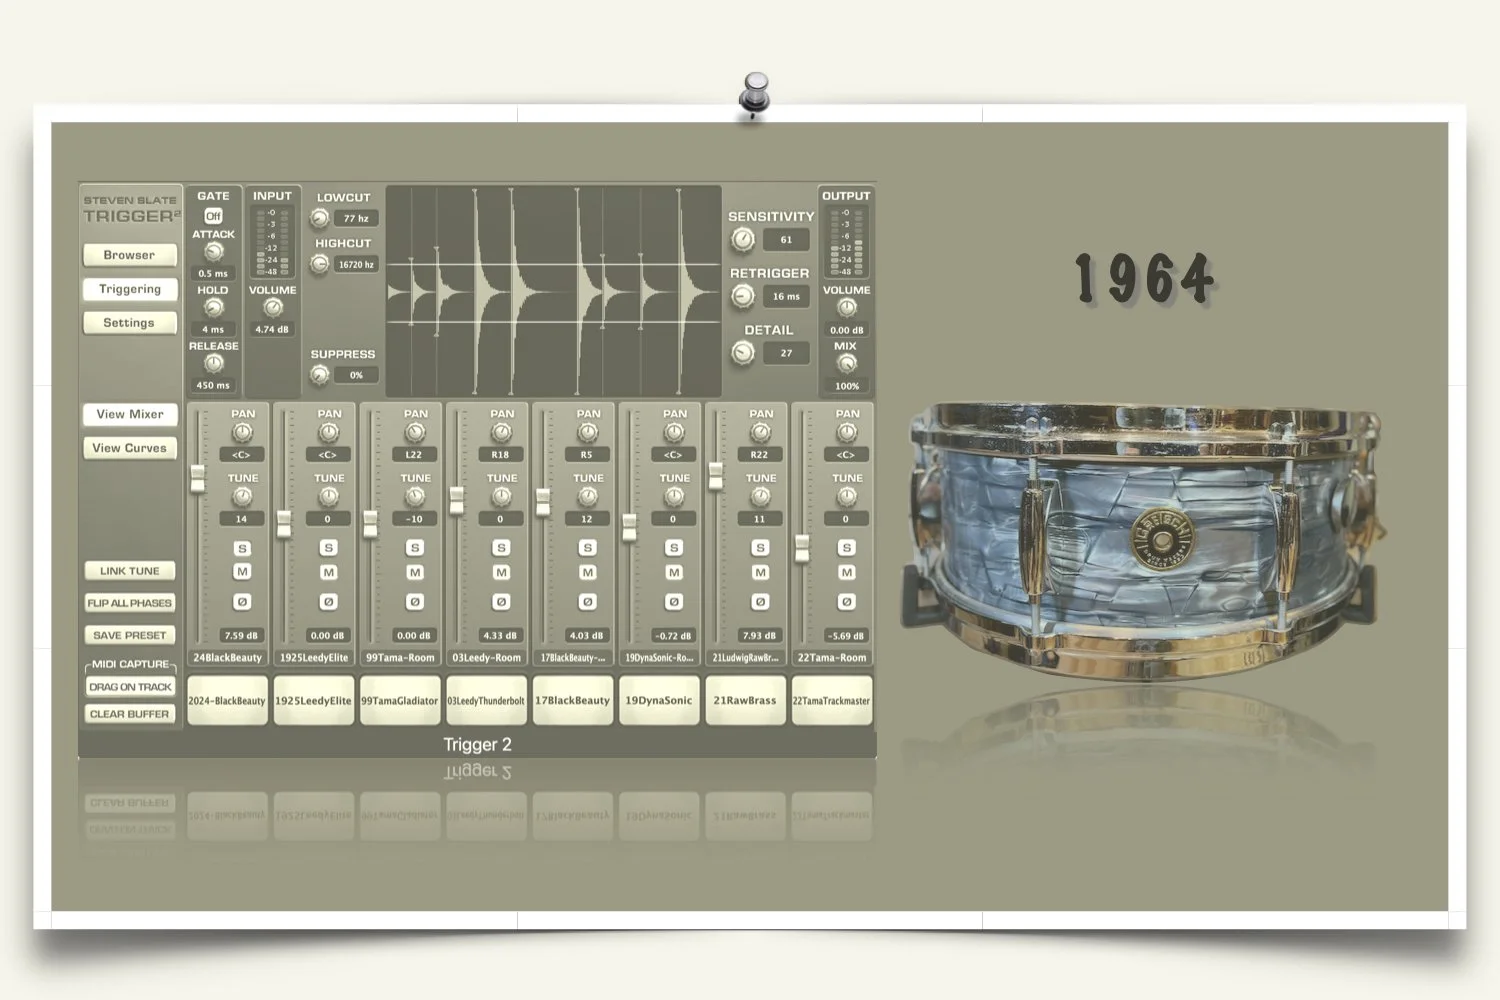Click the 7.59 dB level readout
This screenshot has height=1000, width=1500.
tap(241, 635)
